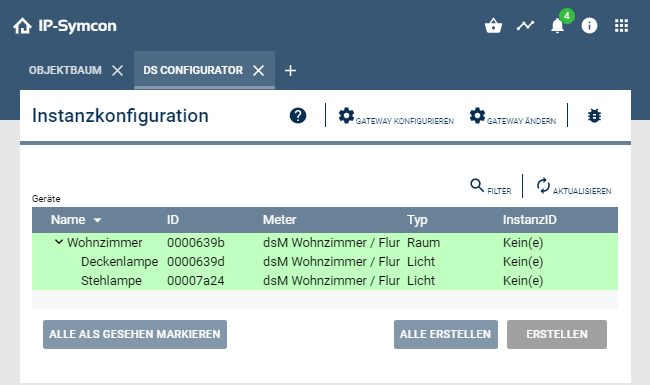Click the IP-Symcon home logo icon
The width and height of the screenshot is (650, 385).
(22, 26)
